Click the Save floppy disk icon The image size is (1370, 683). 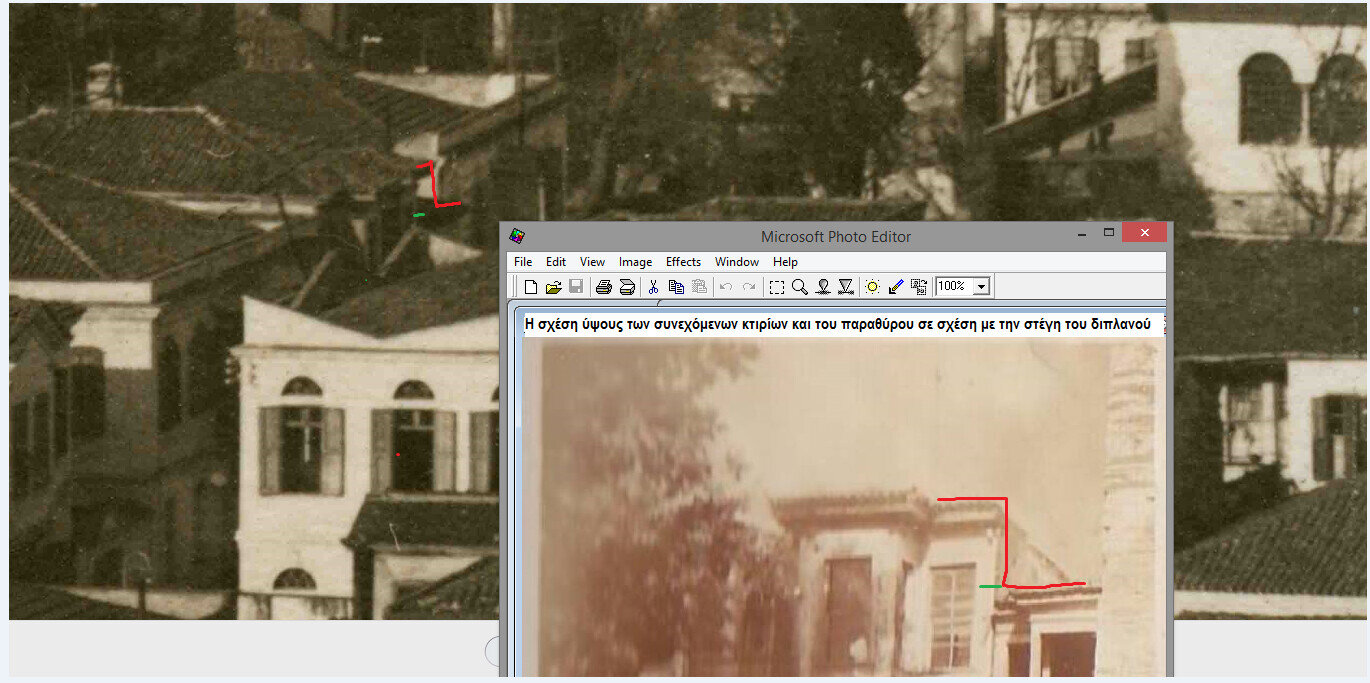[576, 287]
